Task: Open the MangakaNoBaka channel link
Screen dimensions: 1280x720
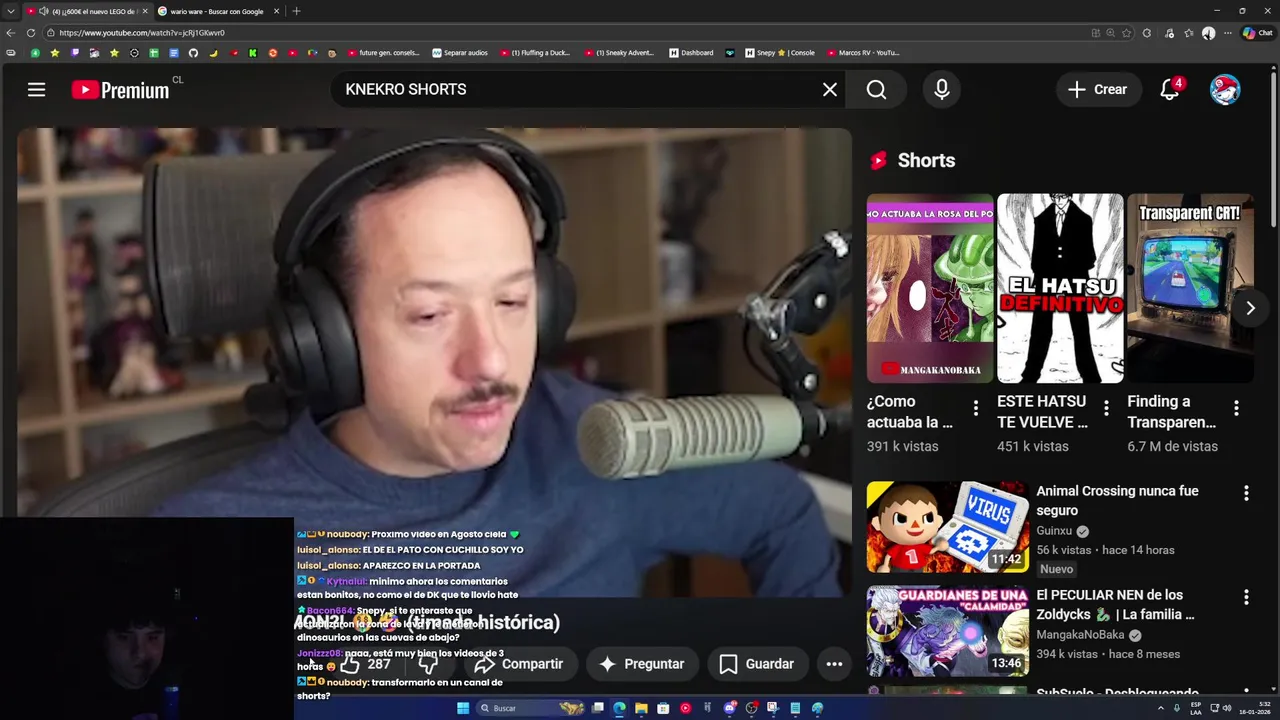Action: point(1082,635)
